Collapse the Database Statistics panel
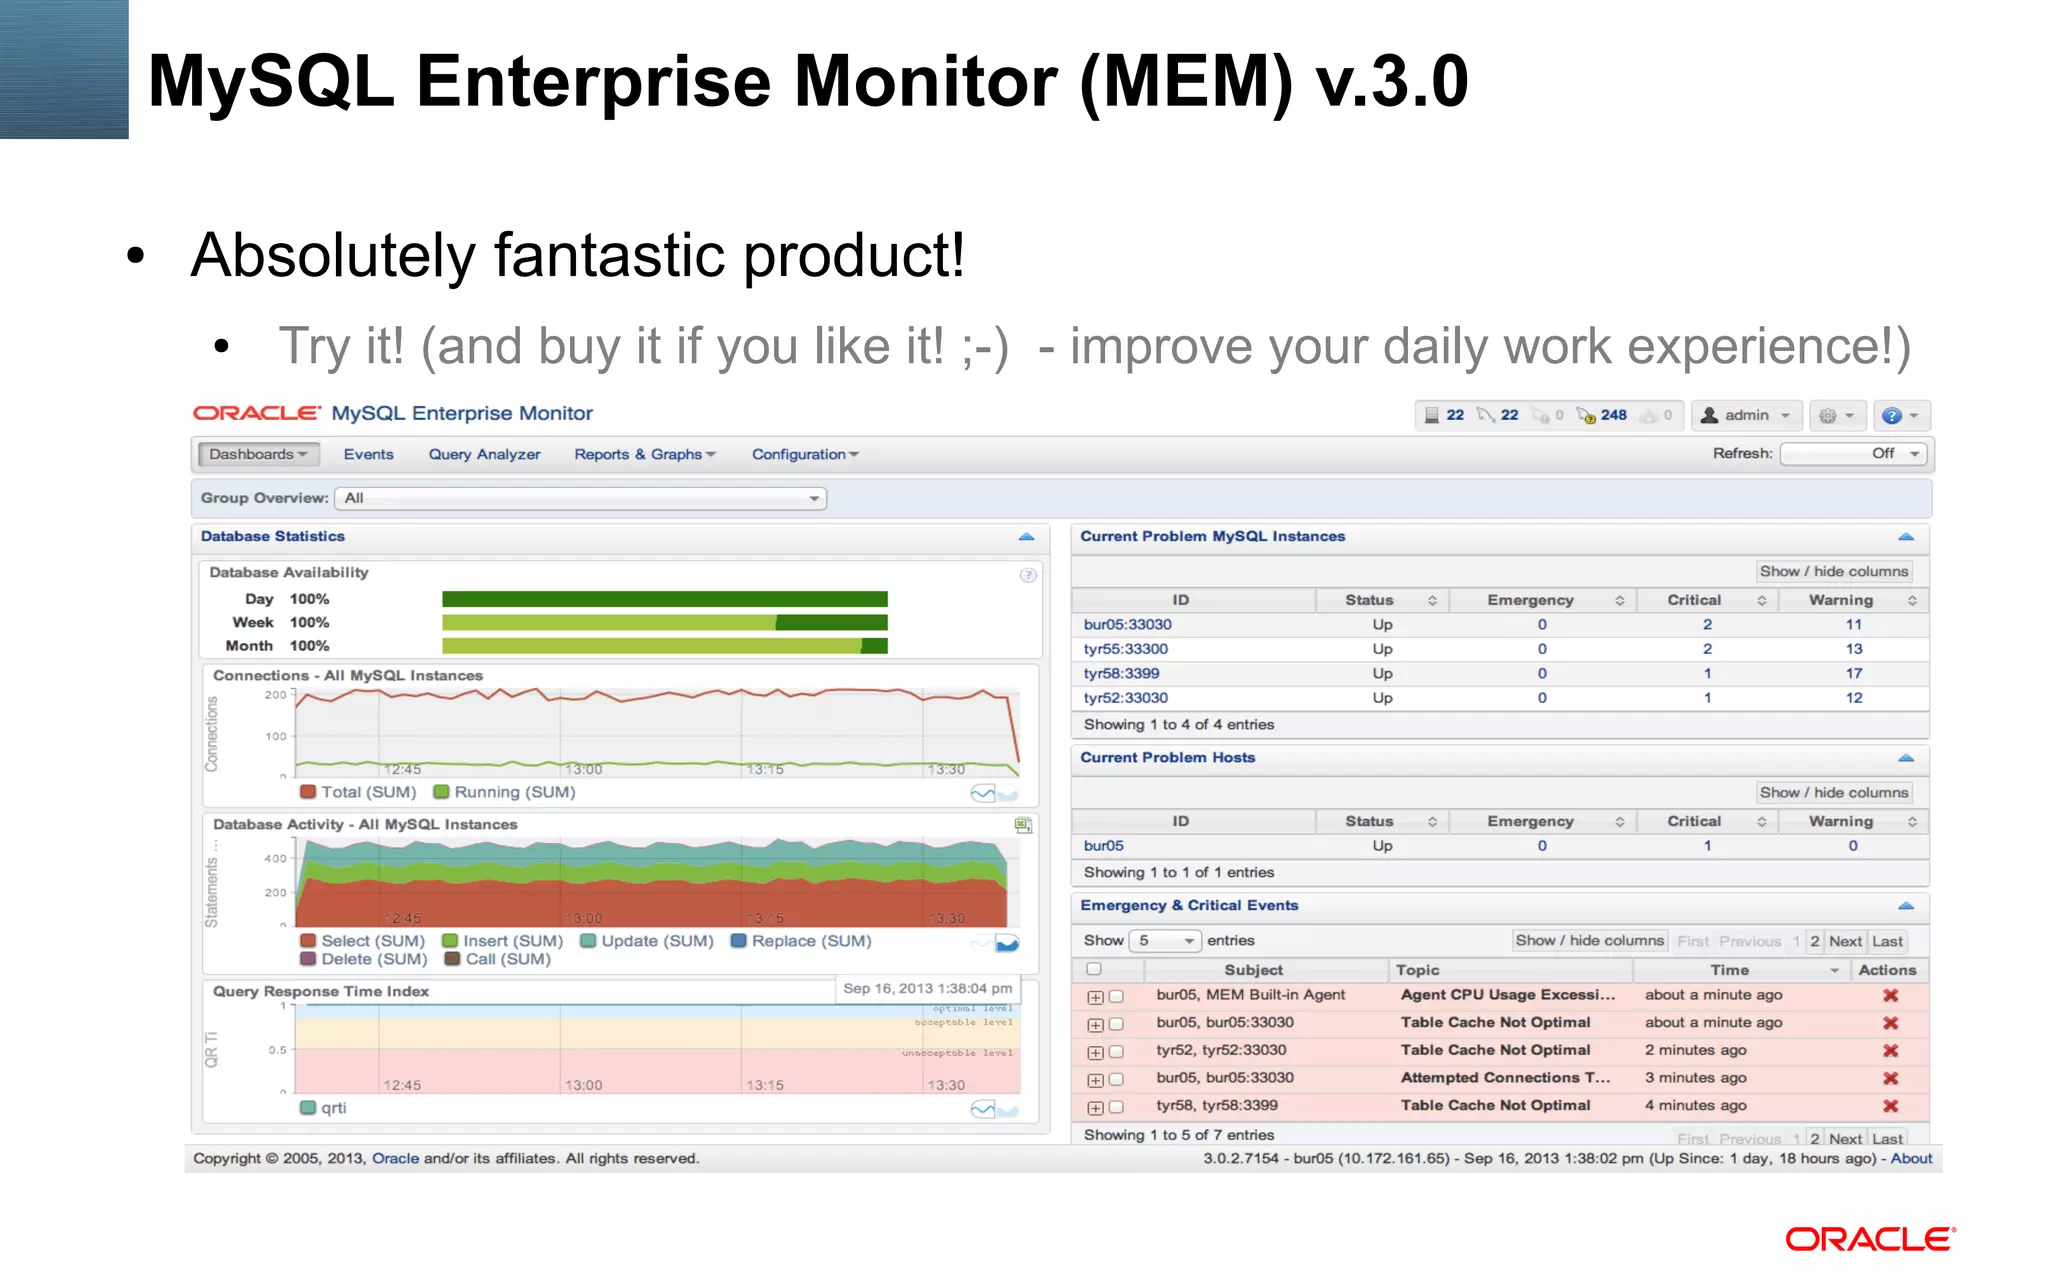This screenshot has height=1285, width=2048. click(x=1026, y=537)
